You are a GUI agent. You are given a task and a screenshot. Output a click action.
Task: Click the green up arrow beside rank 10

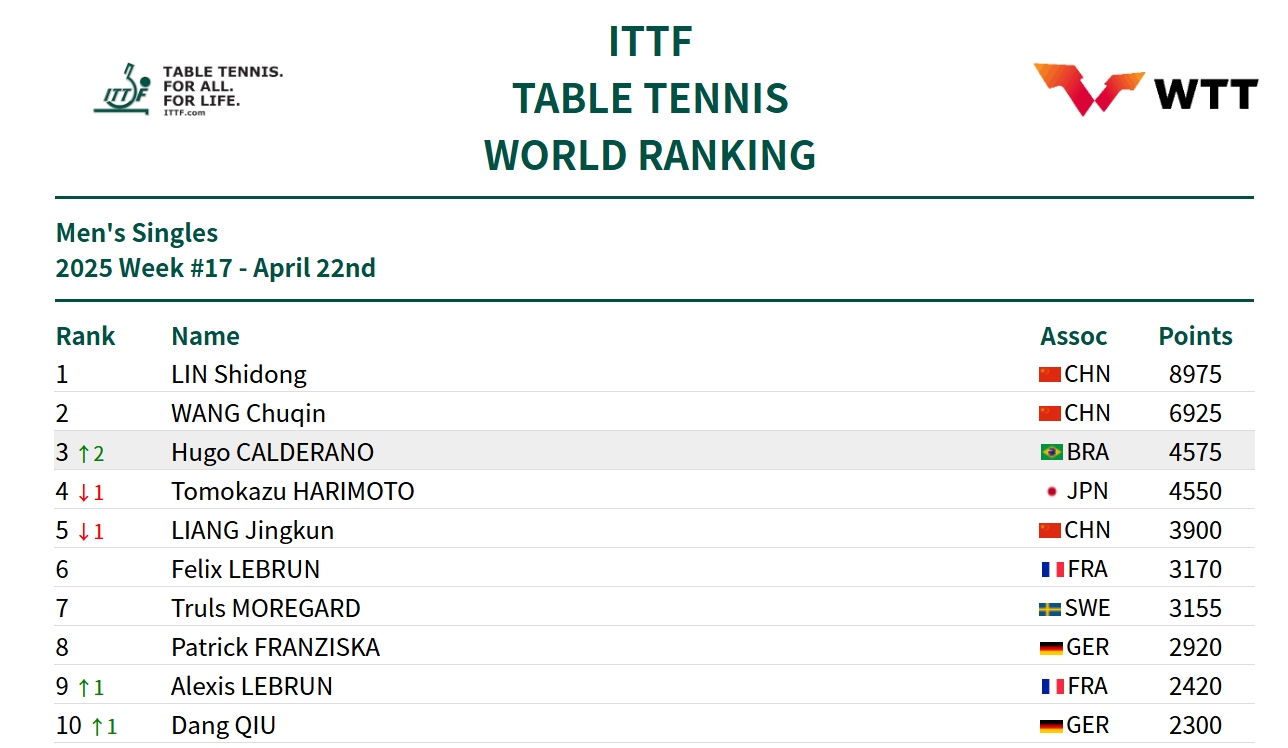click(x=97, y=726)
